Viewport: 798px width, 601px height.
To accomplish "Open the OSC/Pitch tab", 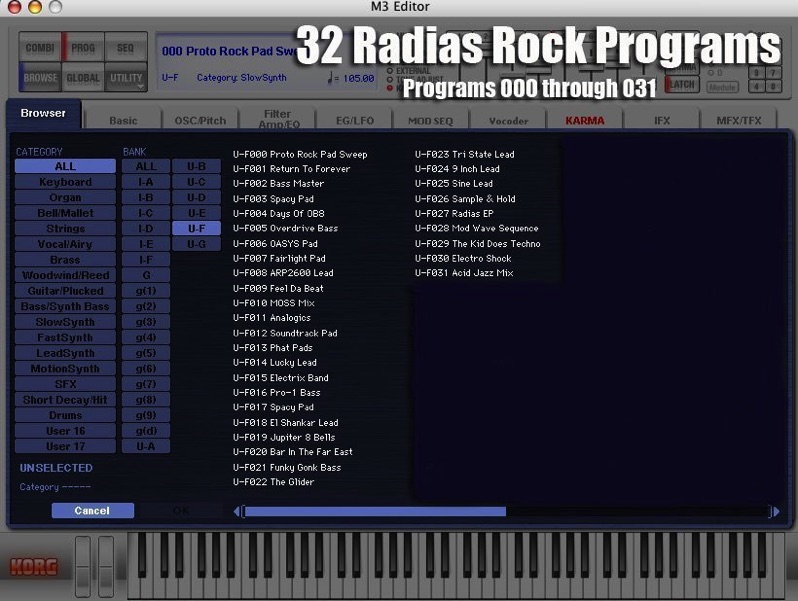I will 200,120.
